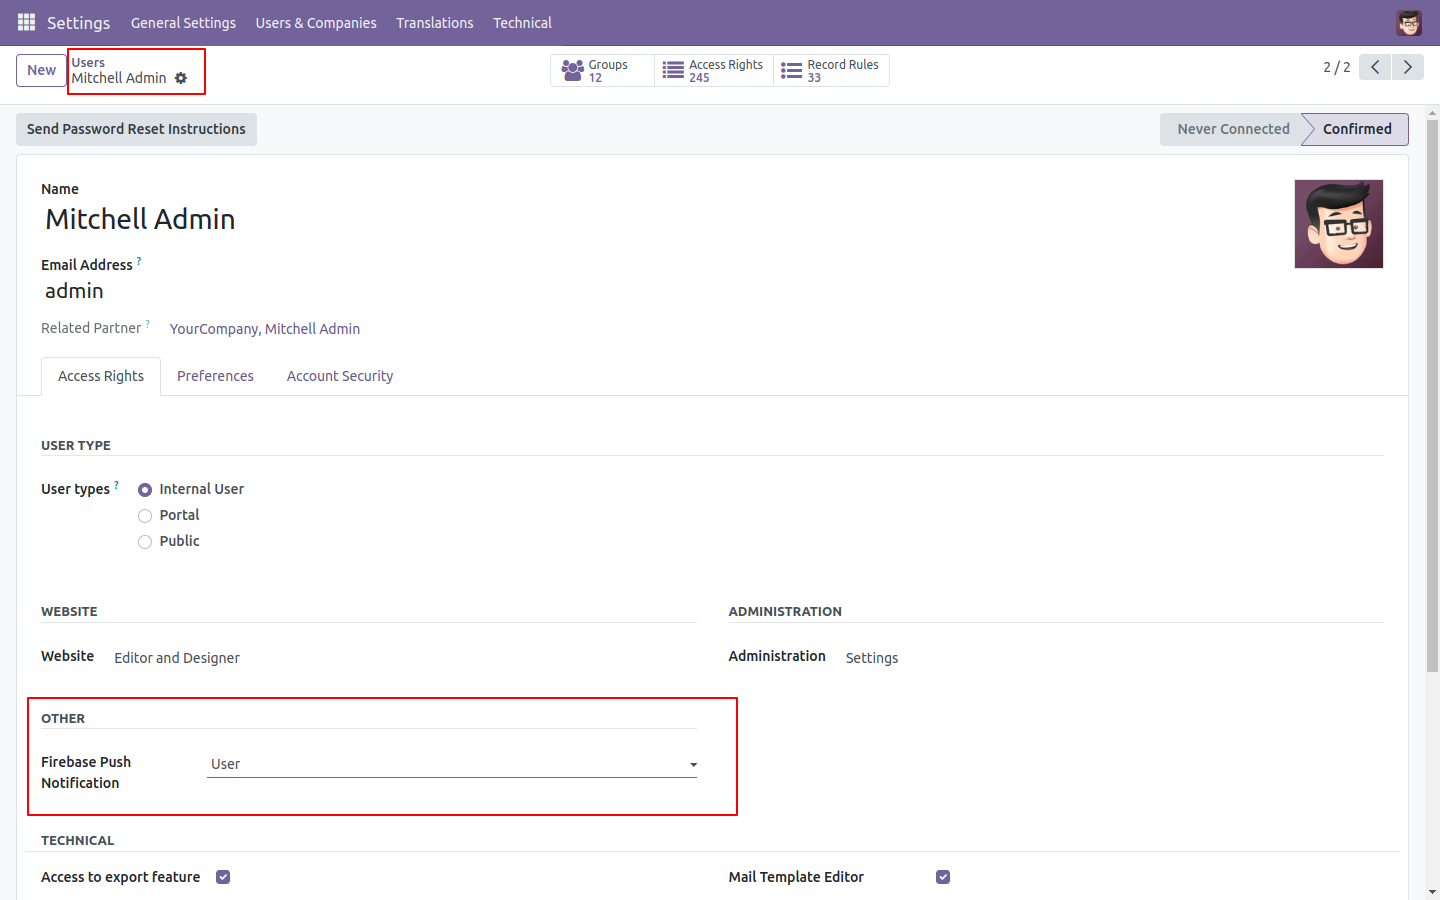The height and width of the screenshot is (900, 1440).
Task: Select the Portal user type
Action: click(x=145, y=516)
